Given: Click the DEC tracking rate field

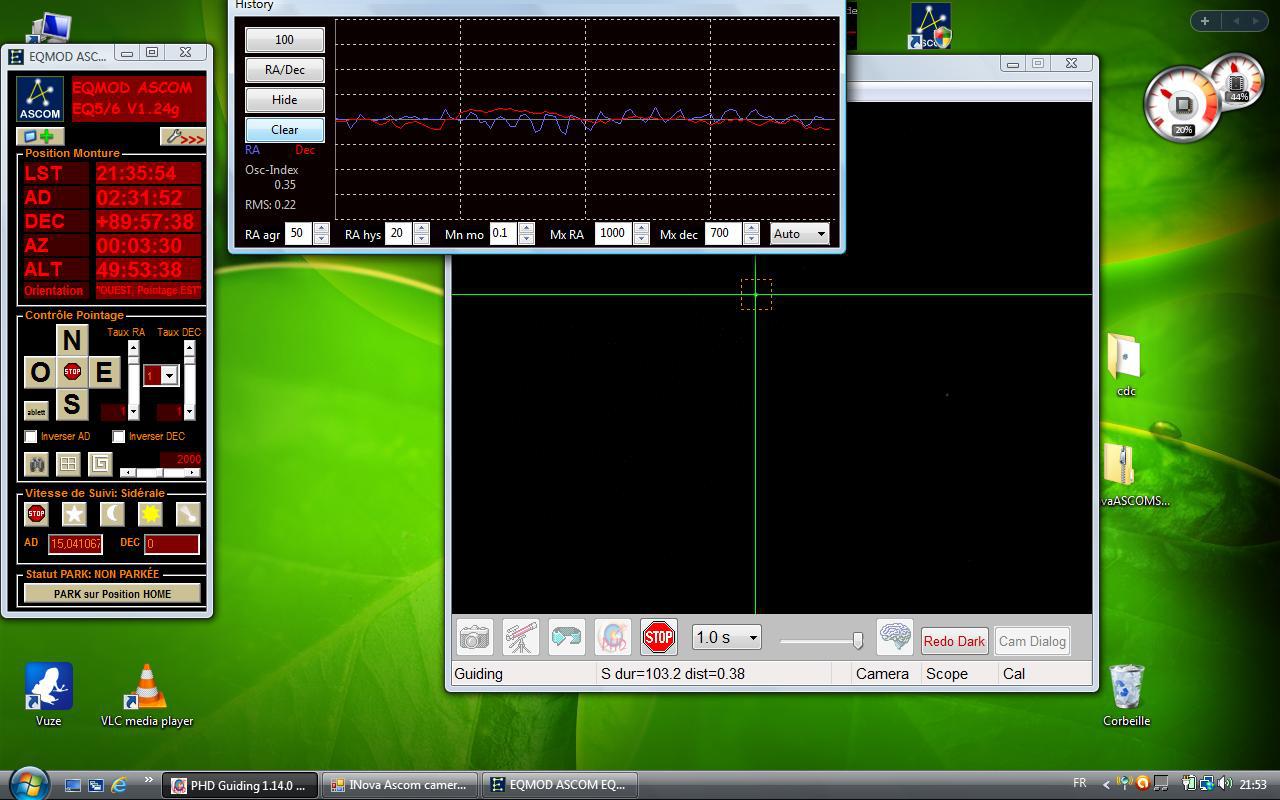Looking at the screenshot, I should click(x=172, y=544).
